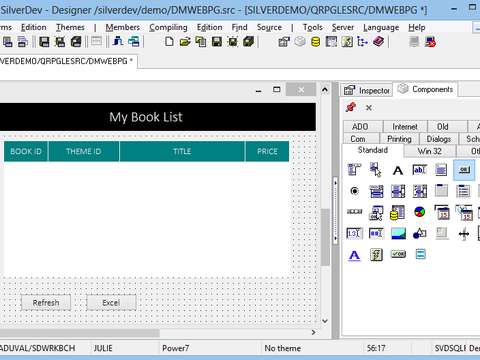Select the RadioGroup component icon
Viewport: 480px width, 360px height.
463,191
